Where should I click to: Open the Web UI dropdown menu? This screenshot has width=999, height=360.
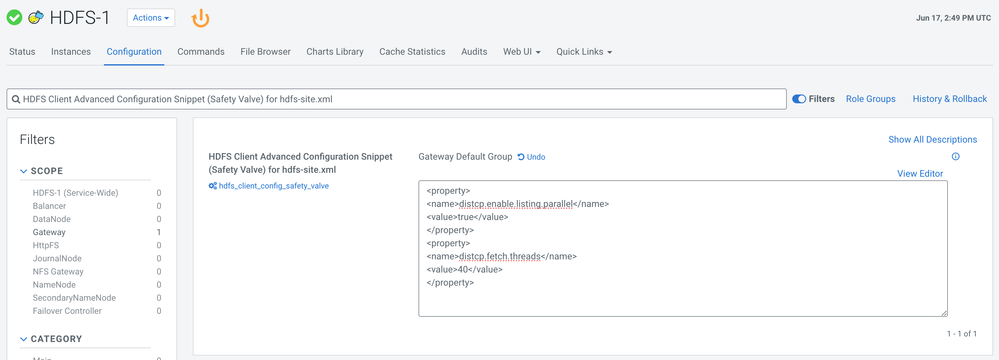click(522, 52)
